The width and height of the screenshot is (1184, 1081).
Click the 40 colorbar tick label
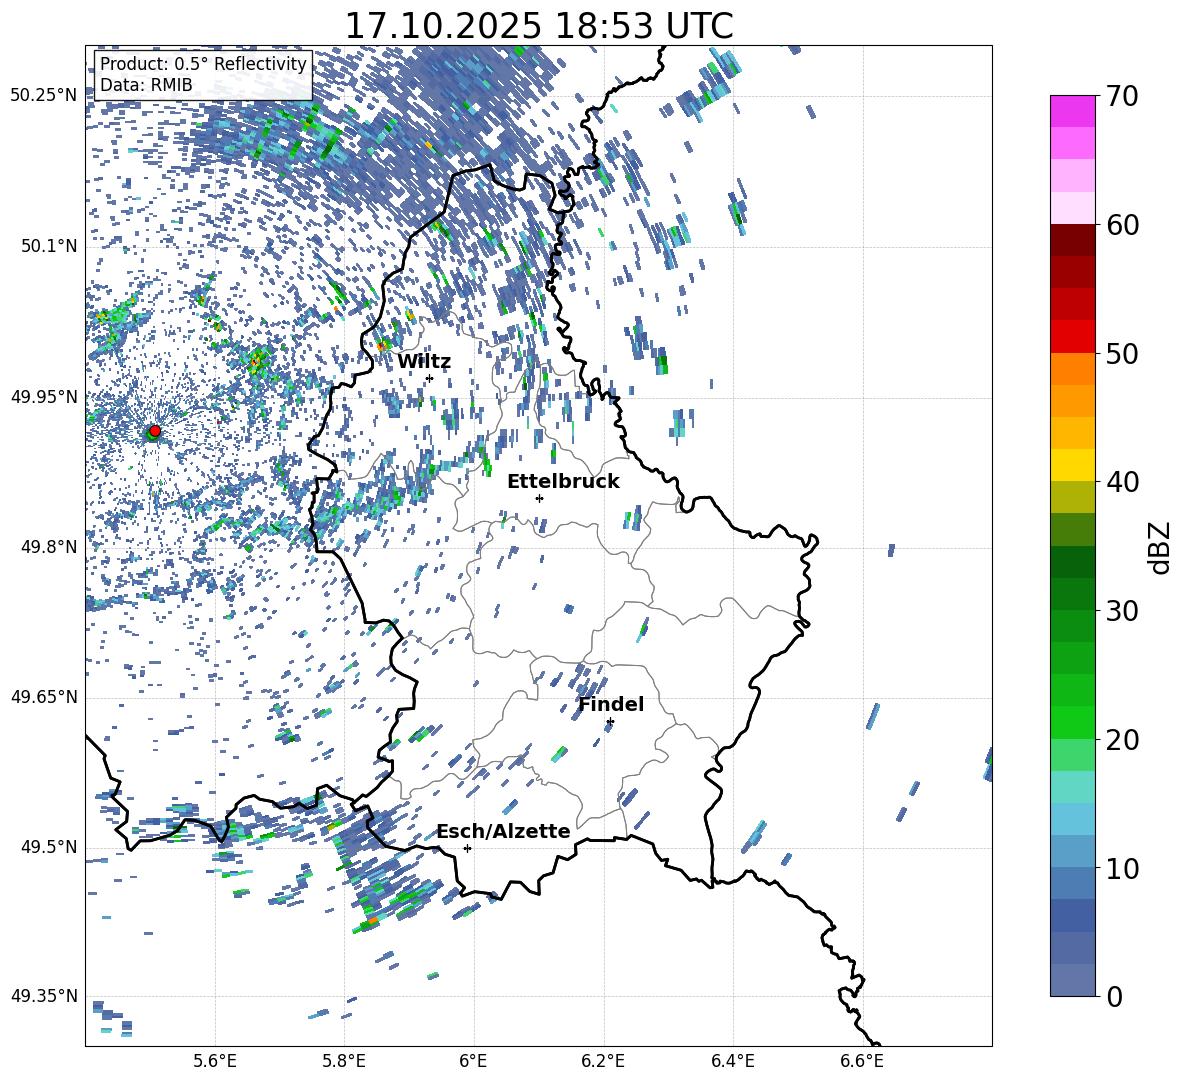pyautogui.click(x=1121, y=482)
